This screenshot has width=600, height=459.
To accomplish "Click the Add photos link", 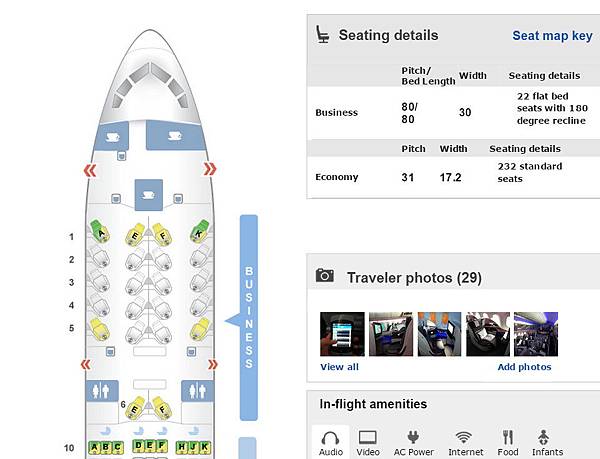I will (524, 367).
